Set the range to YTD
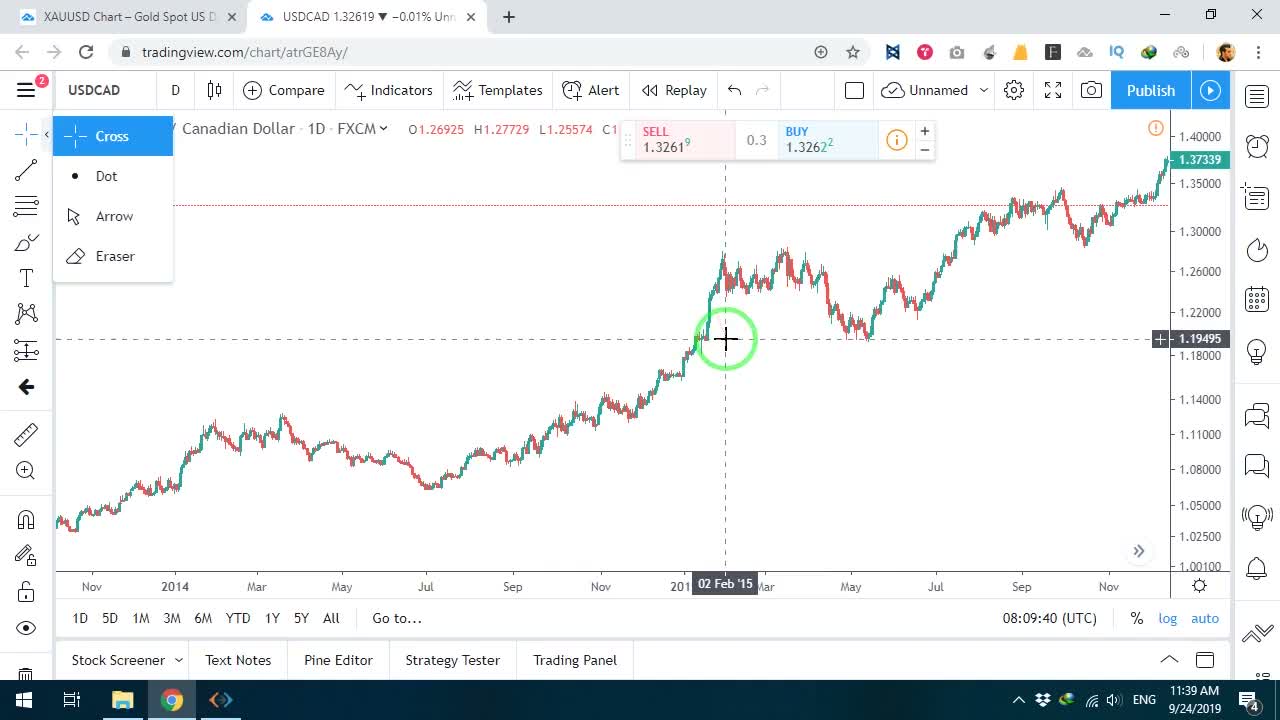1280x720 pixels. click(x=238, y=618)
